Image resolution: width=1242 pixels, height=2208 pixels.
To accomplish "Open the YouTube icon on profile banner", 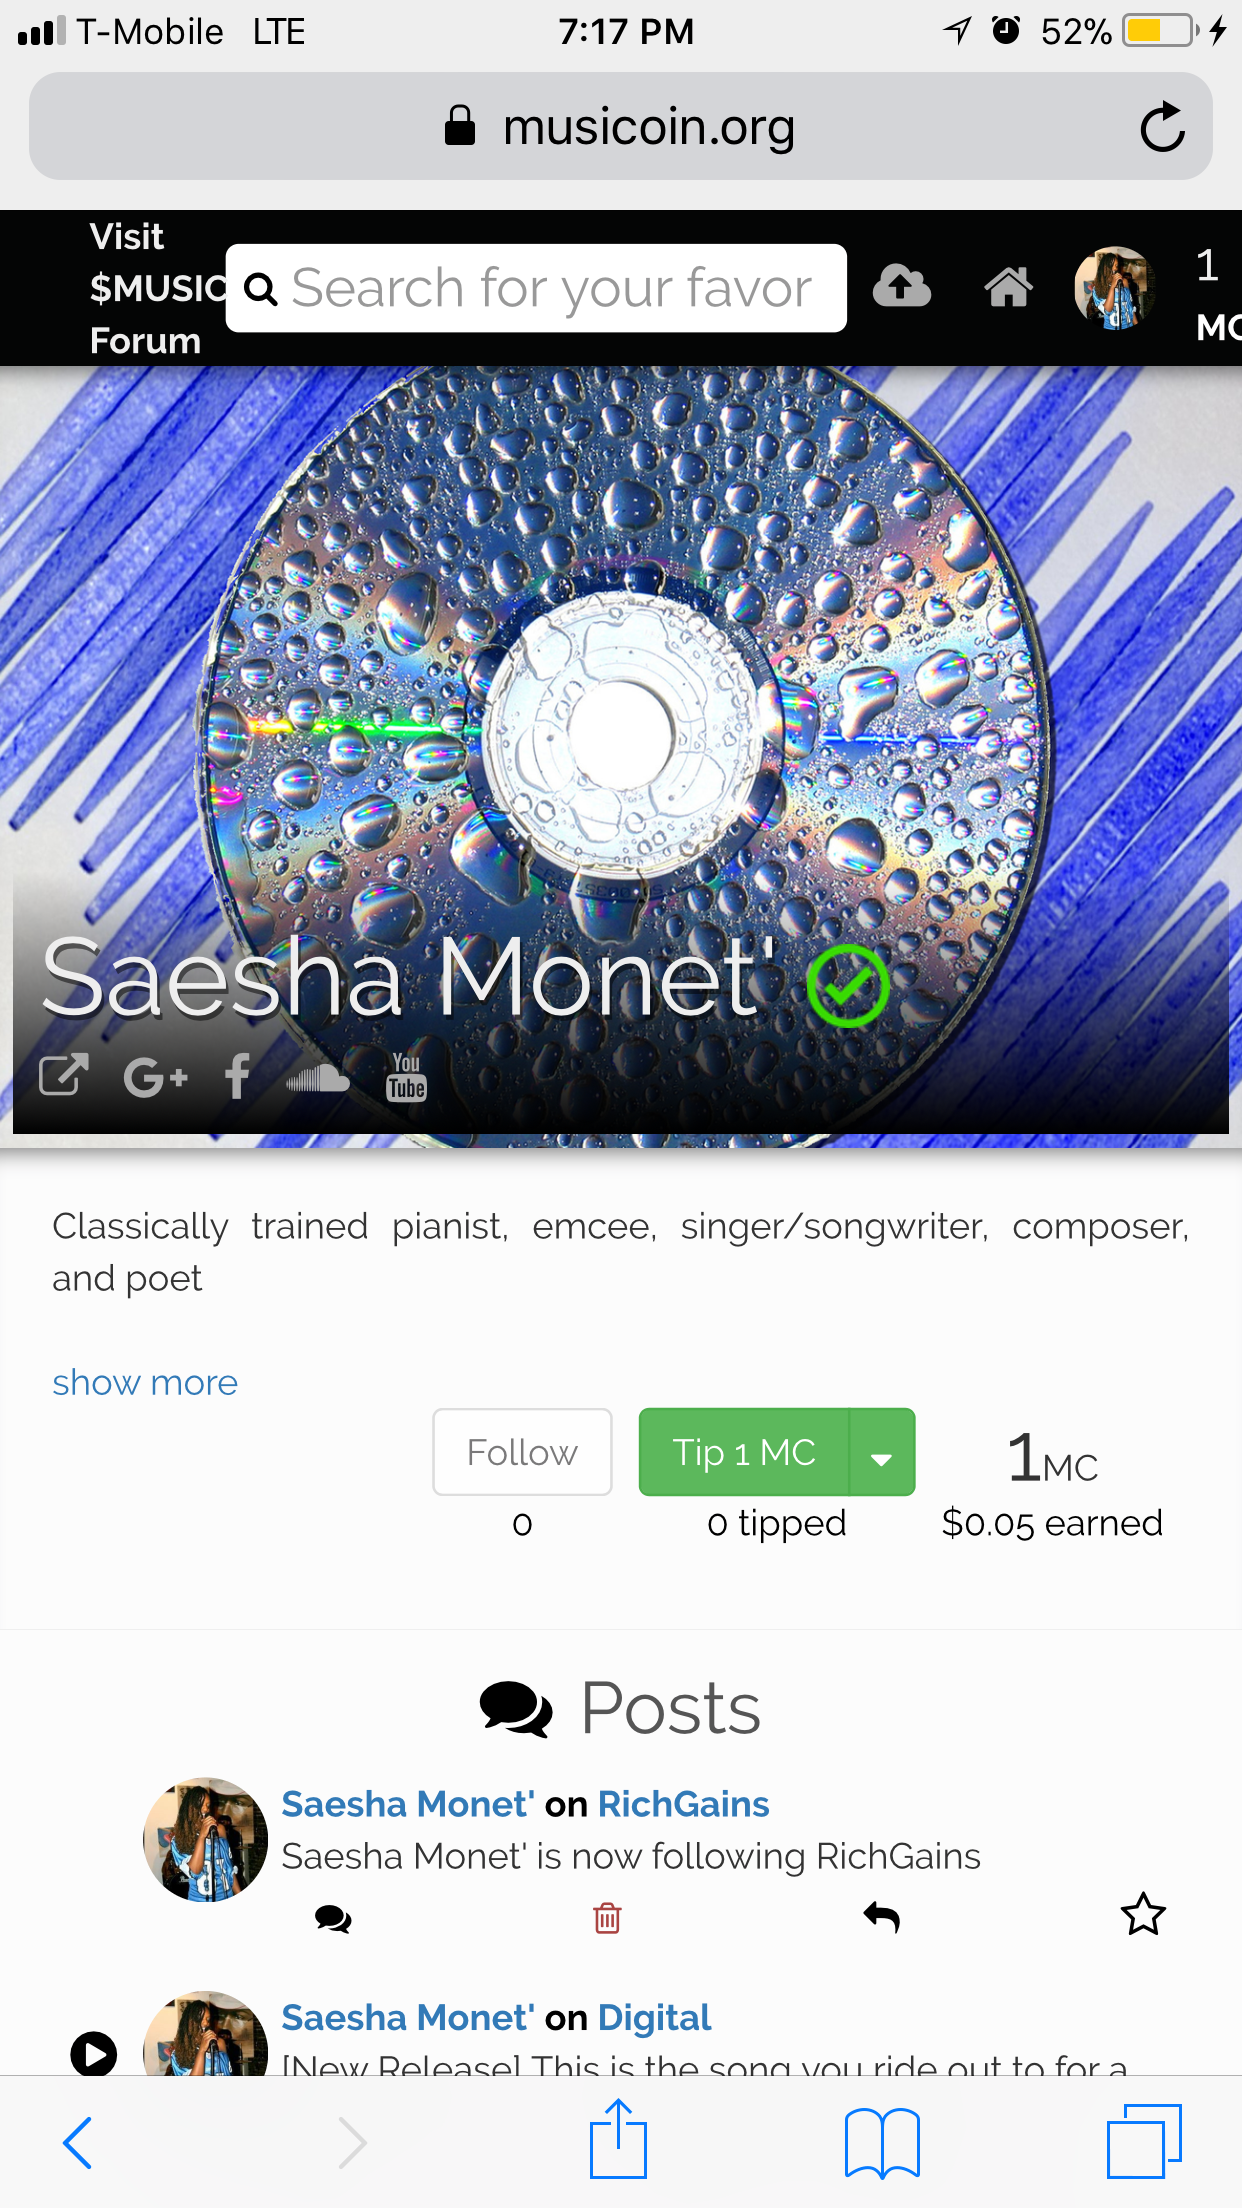I will [406, 1076].
